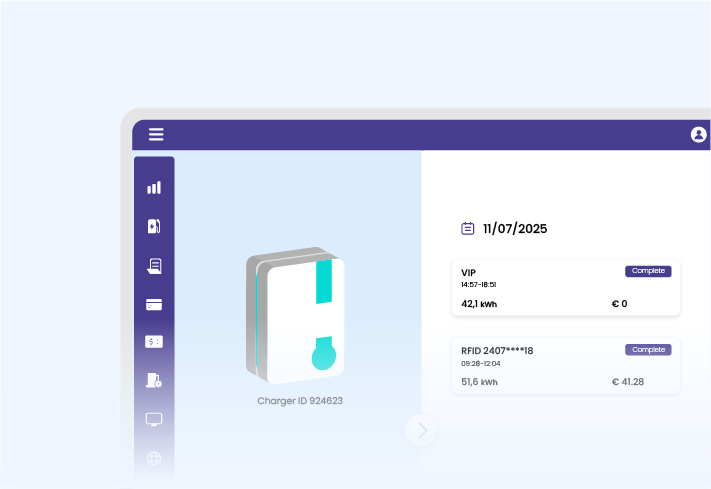Go to next charger with arrow button
Screen dimensions: 711x489
421,430
